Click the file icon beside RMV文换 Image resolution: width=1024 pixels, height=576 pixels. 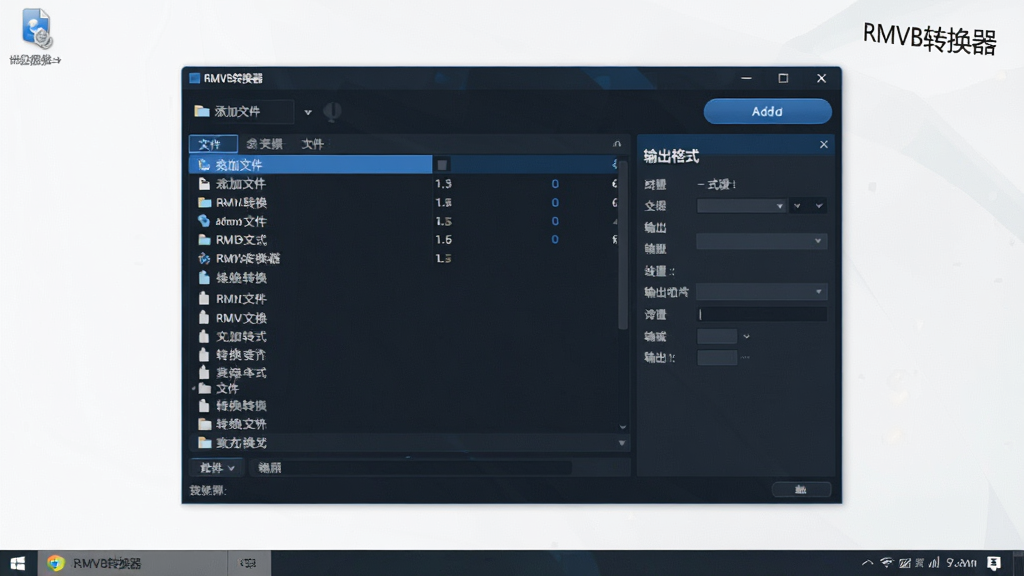pyautogui.click(x=204, y=317)
